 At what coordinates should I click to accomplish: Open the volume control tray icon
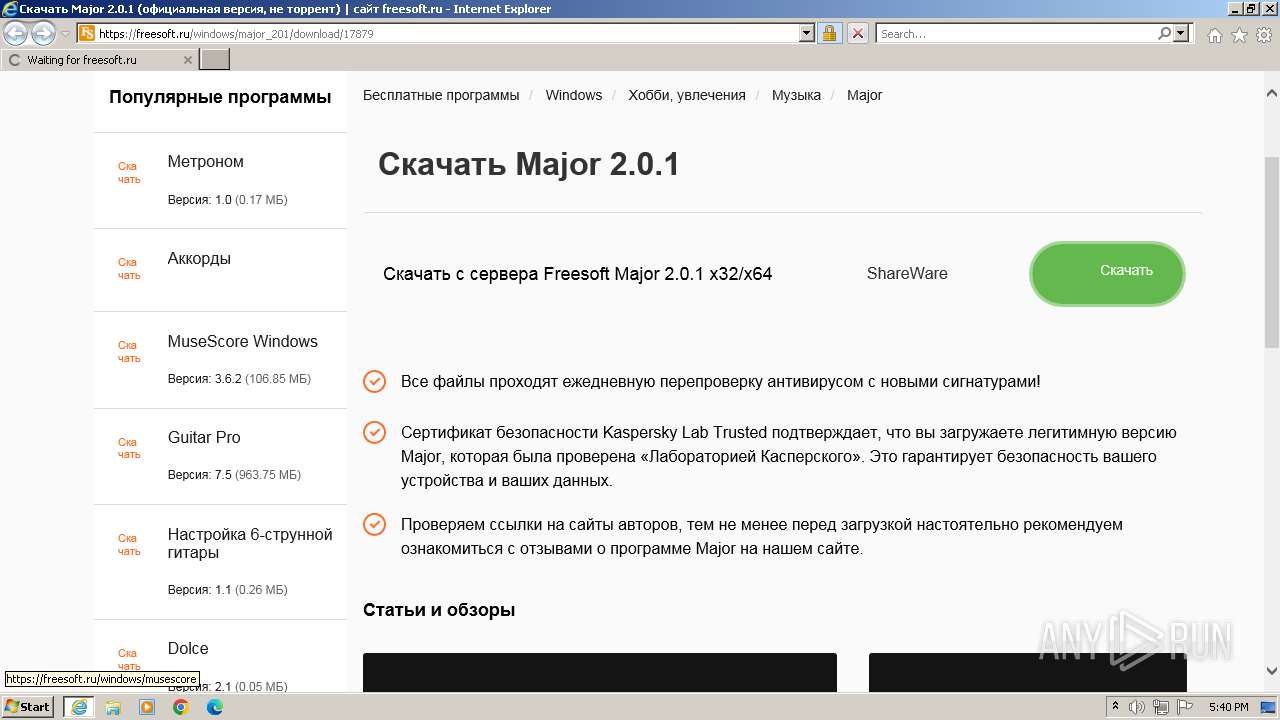[x=1137, y=707]
